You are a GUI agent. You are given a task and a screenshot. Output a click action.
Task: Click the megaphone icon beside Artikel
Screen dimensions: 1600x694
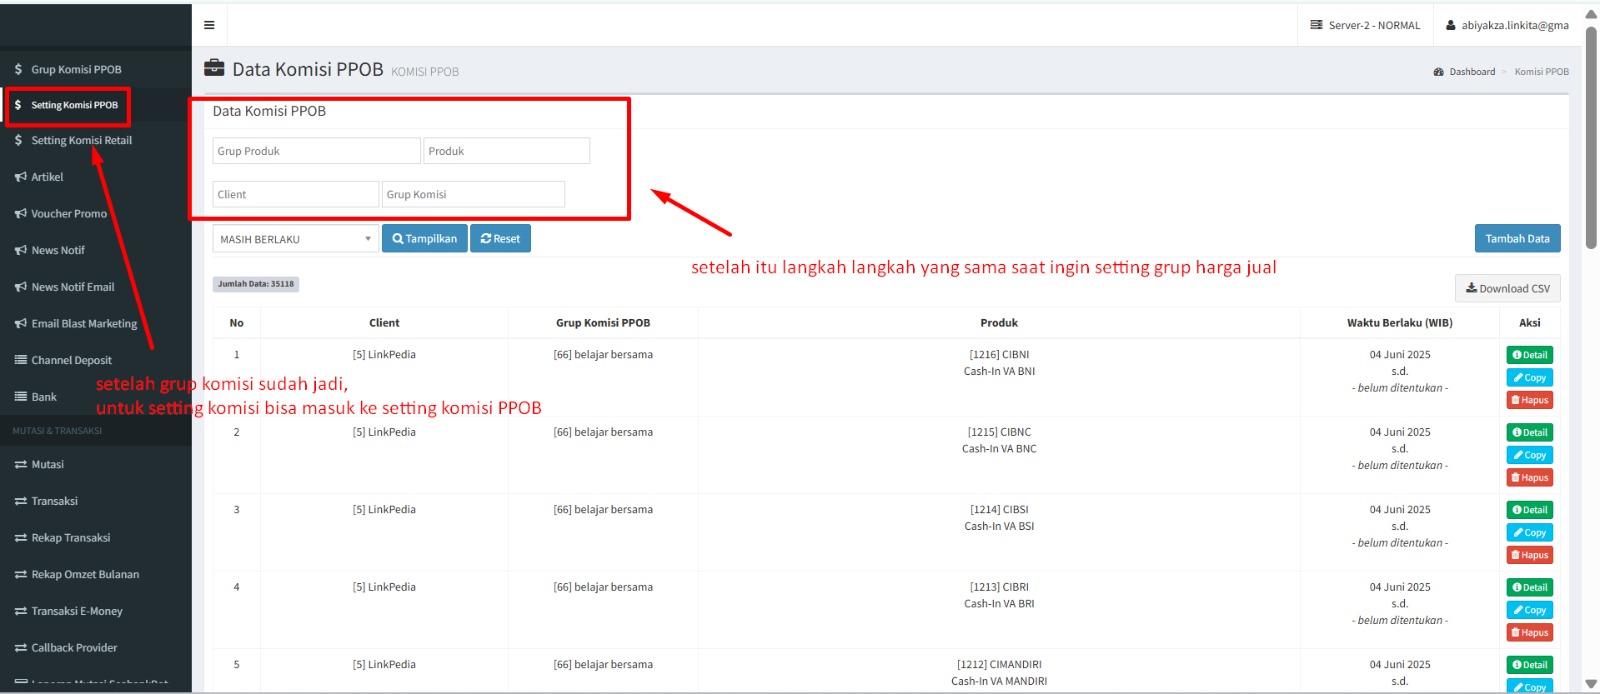(x=20, y=177)
